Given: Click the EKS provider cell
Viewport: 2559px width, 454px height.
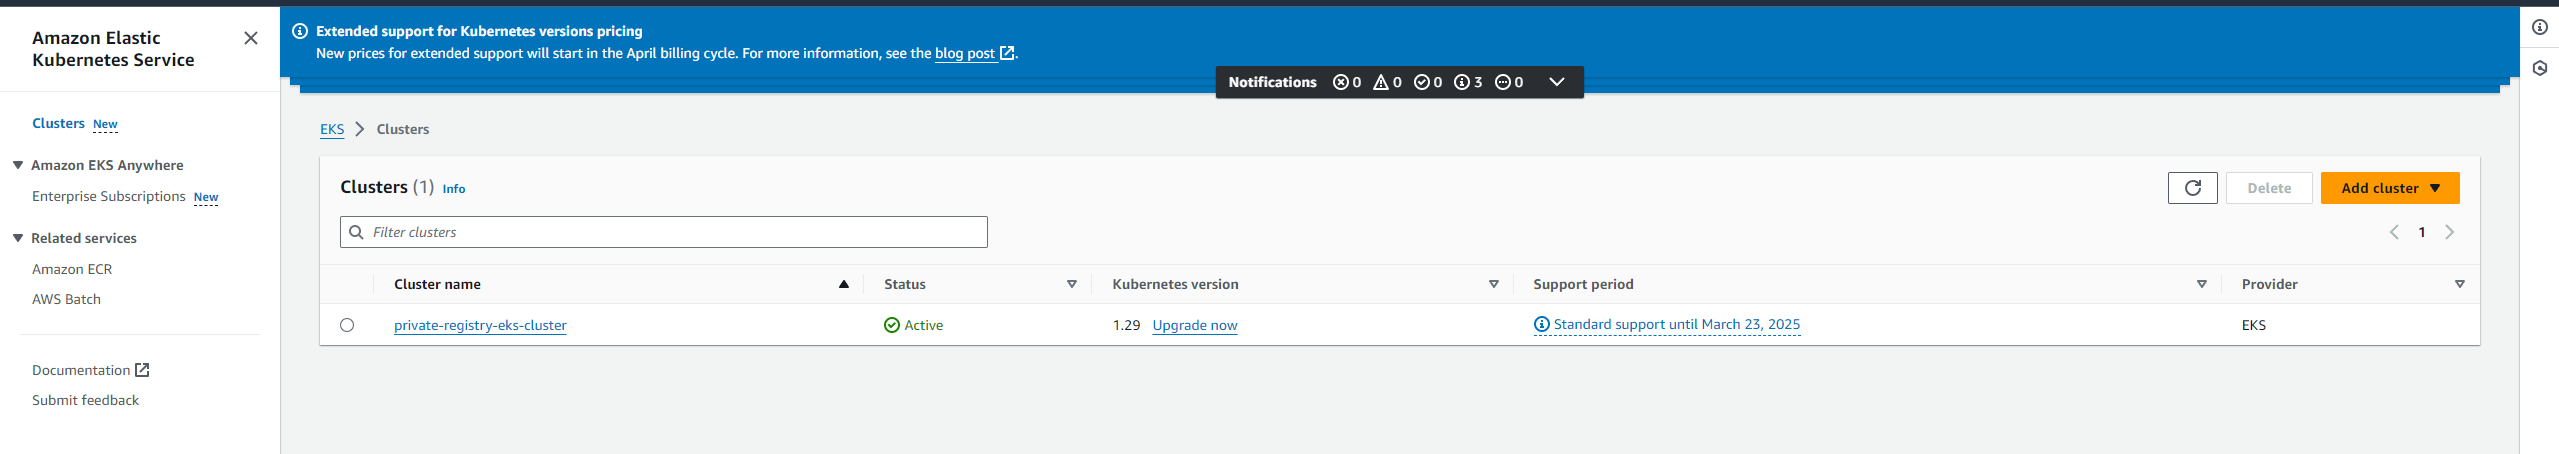Looking at the screenshot, I should [x=2254, y=325].
